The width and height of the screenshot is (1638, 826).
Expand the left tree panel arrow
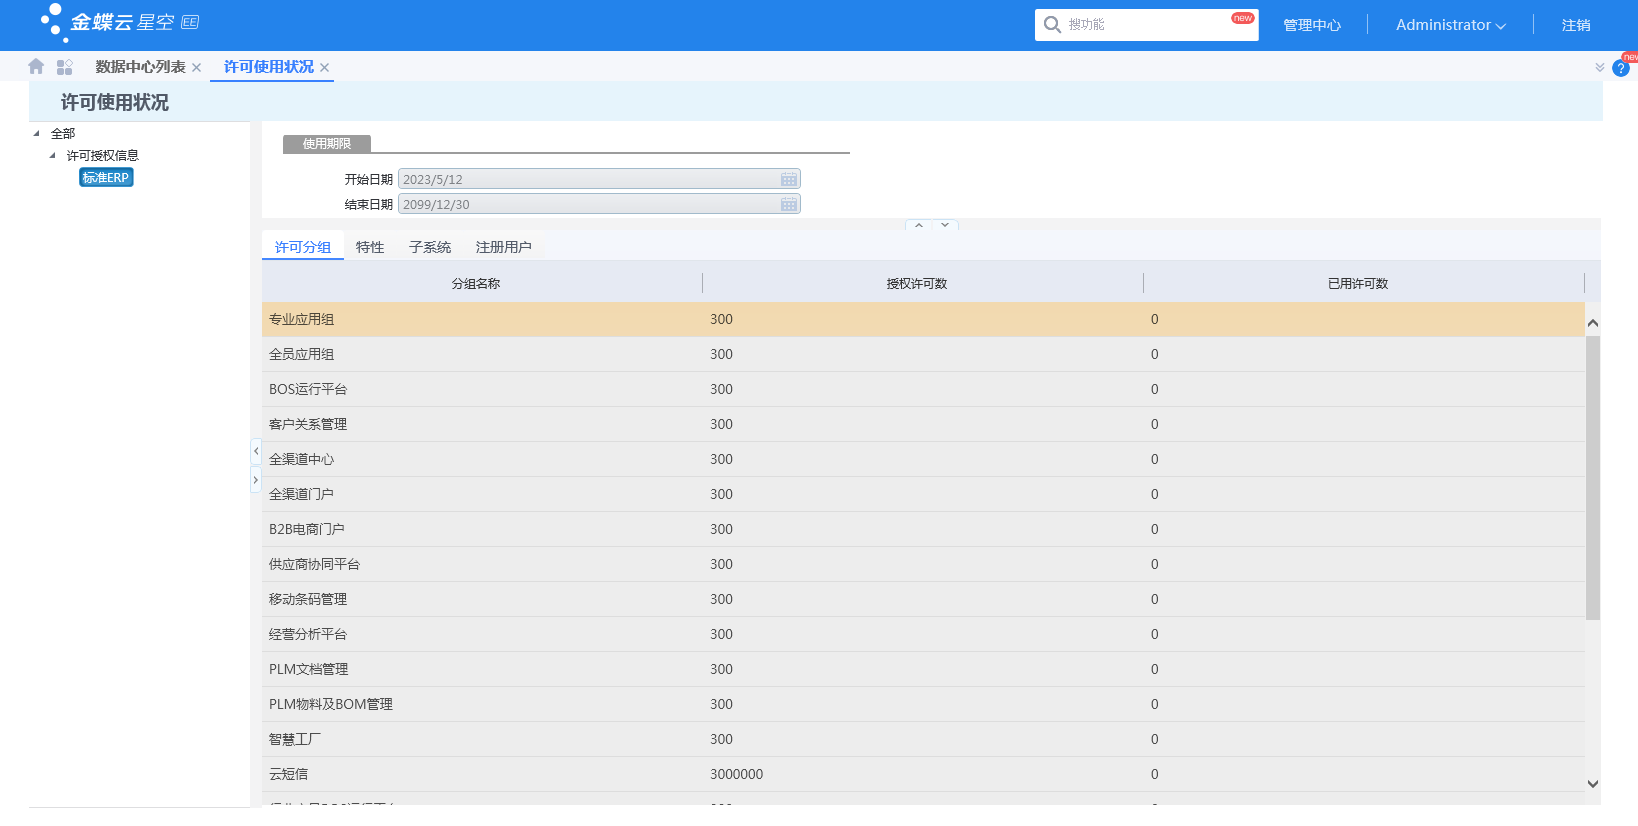[x=256, y=480]
